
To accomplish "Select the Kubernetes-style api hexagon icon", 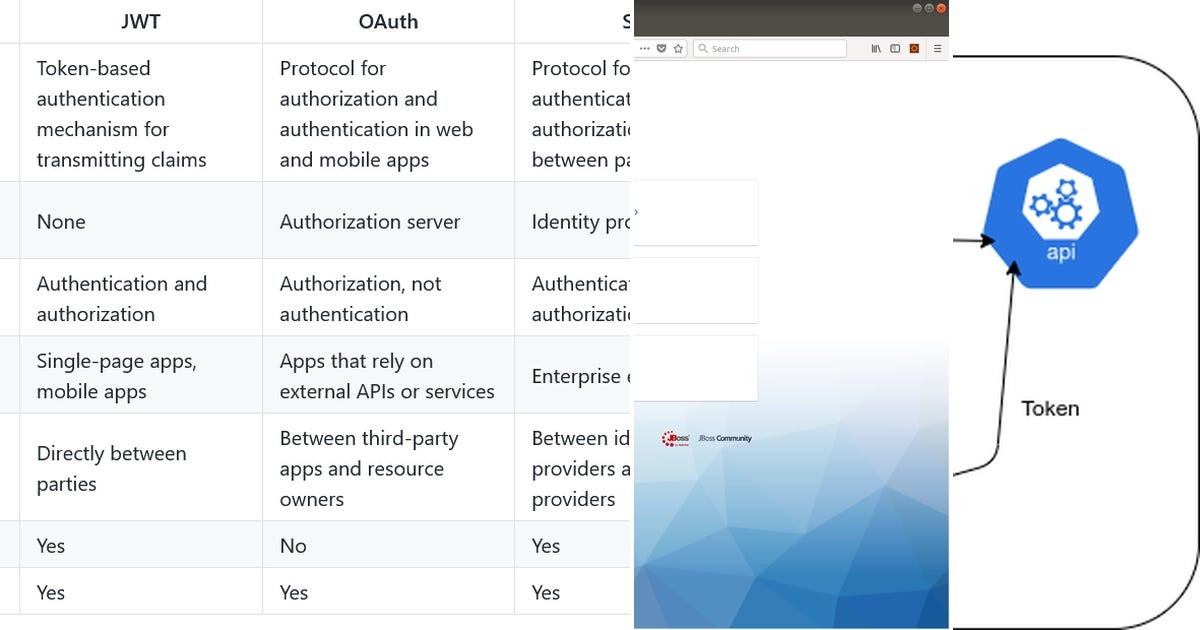I will (1062, 212).
